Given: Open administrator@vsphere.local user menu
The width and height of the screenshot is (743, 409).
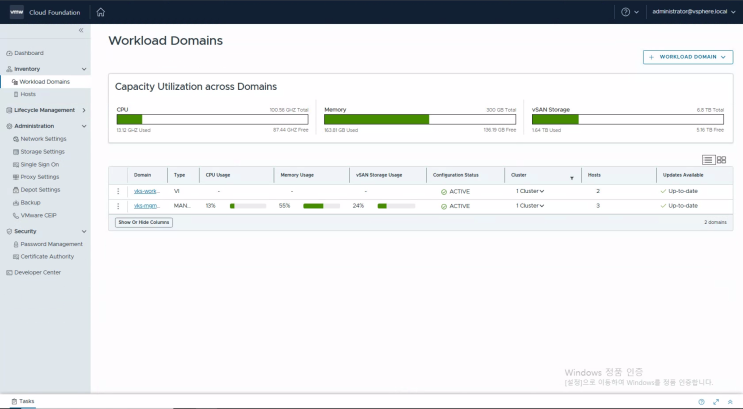Looking at the screenshot, I should [694, 12].
